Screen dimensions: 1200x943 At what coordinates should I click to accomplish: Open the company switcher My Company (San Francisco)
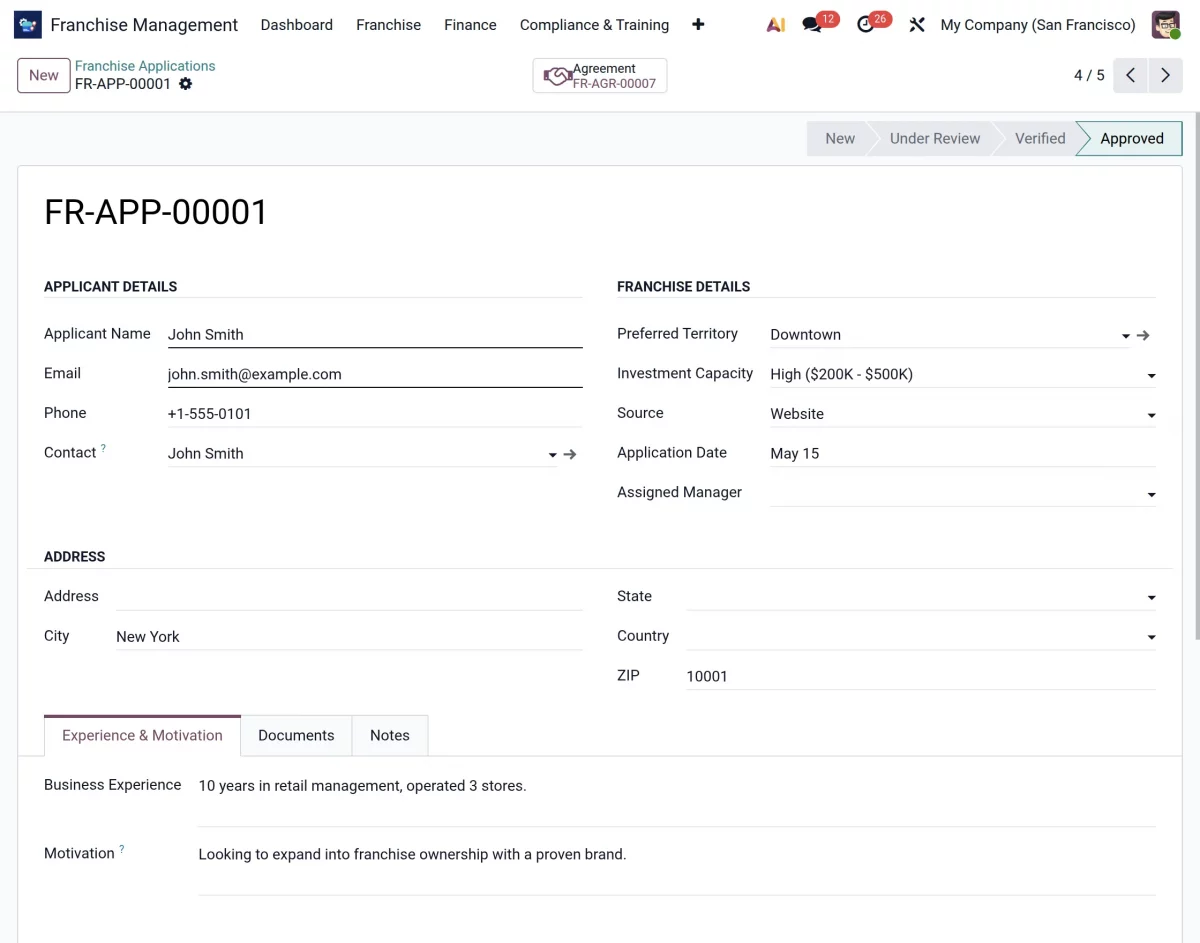tap(1038, 25)
